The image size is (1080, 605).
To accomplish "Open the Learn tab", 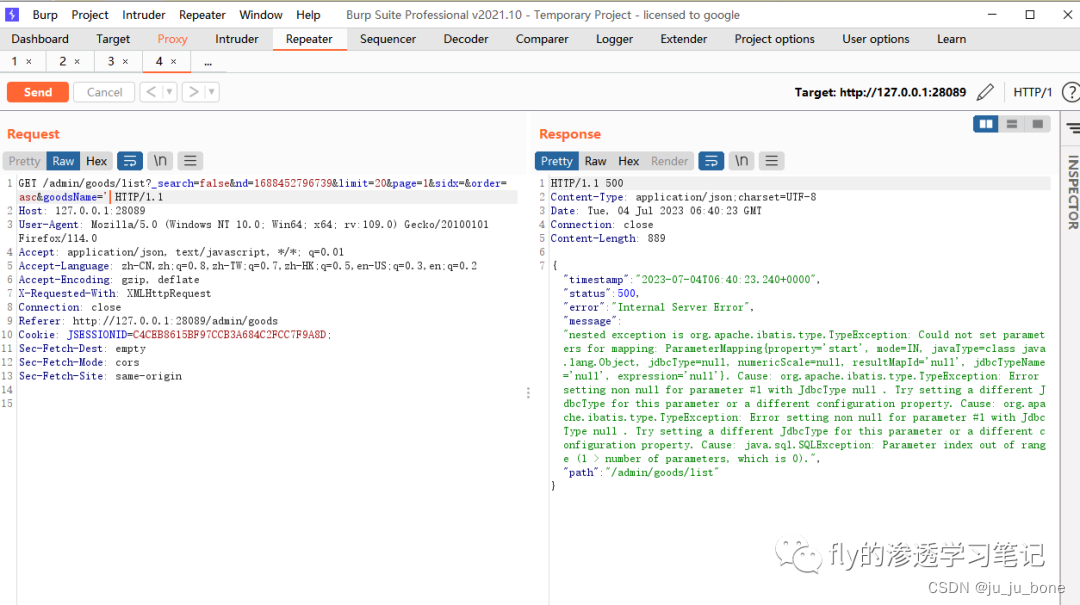I will pyautogui.click(x=951, y=39).
